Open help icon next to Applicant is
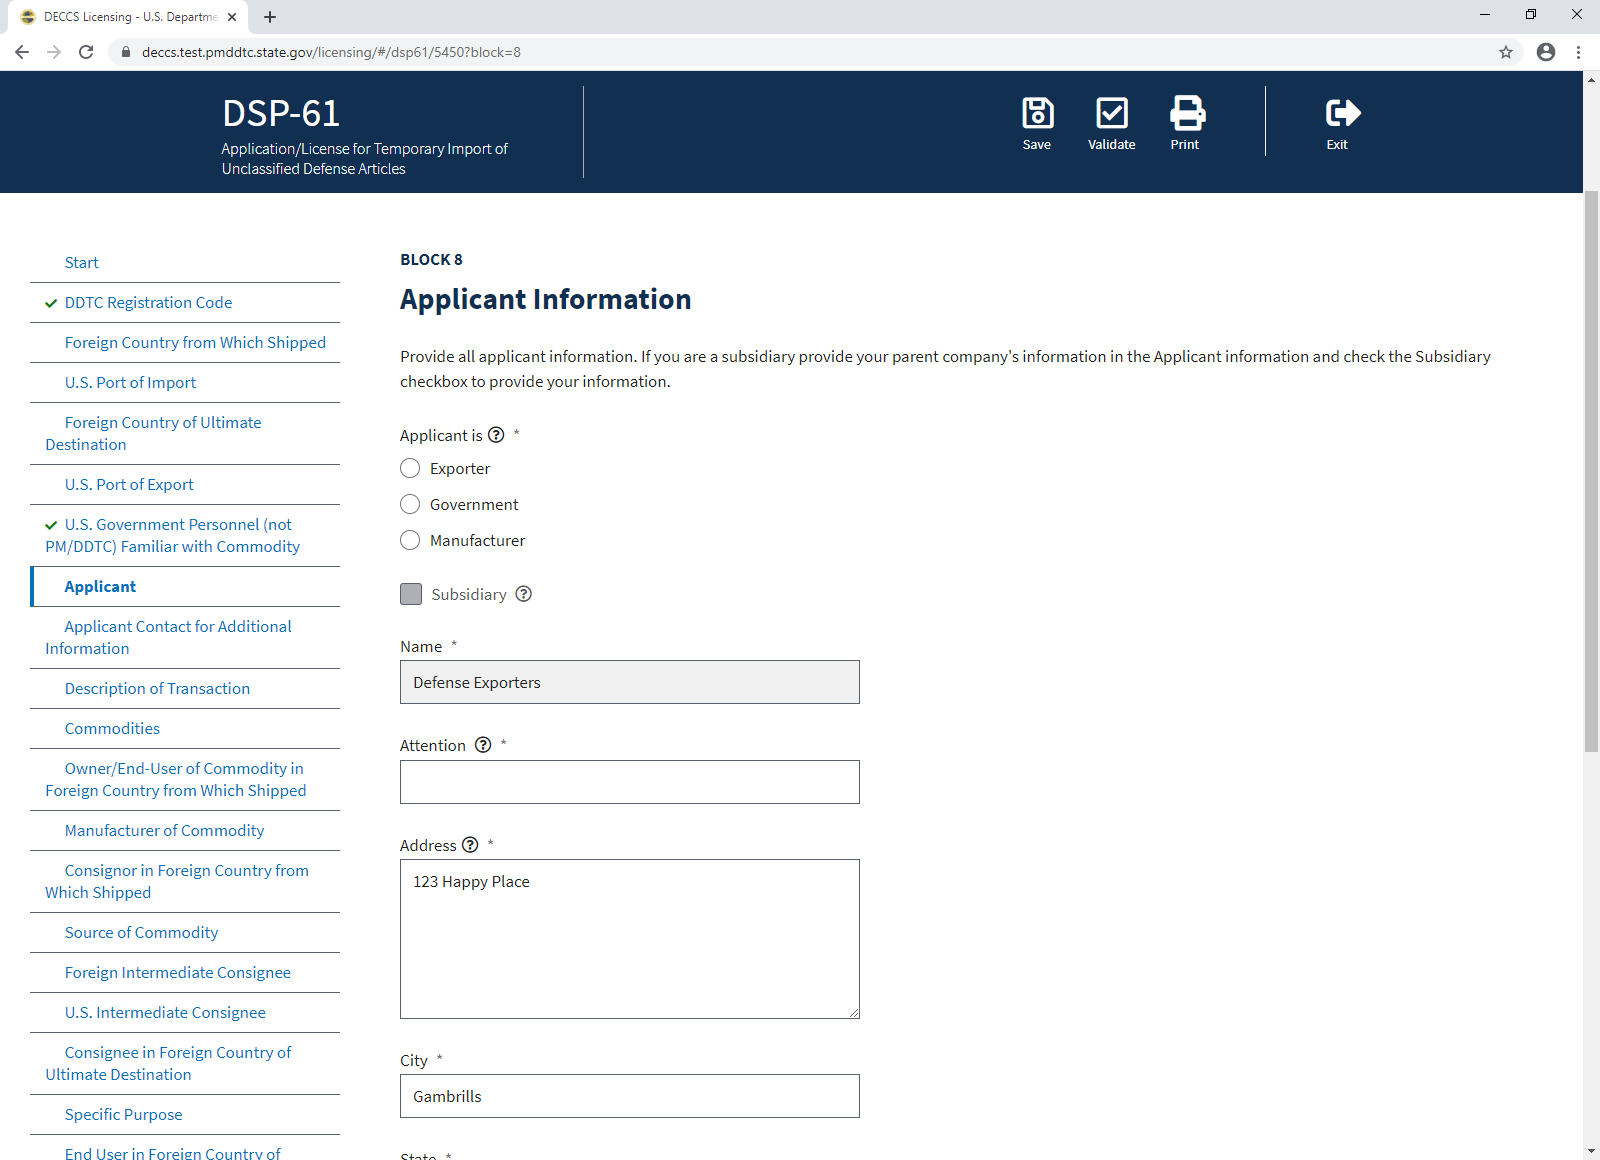The height and width of the screenshot is (1160, 1600). coord(496,435)
